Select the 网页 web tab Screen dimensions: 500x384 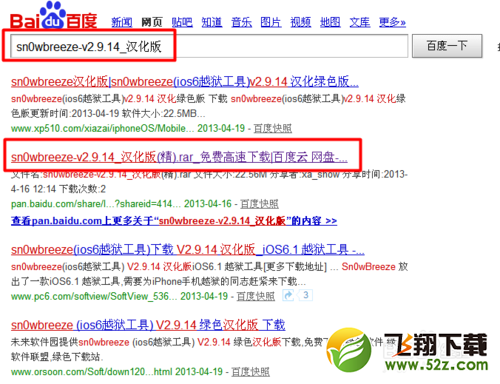152,22
